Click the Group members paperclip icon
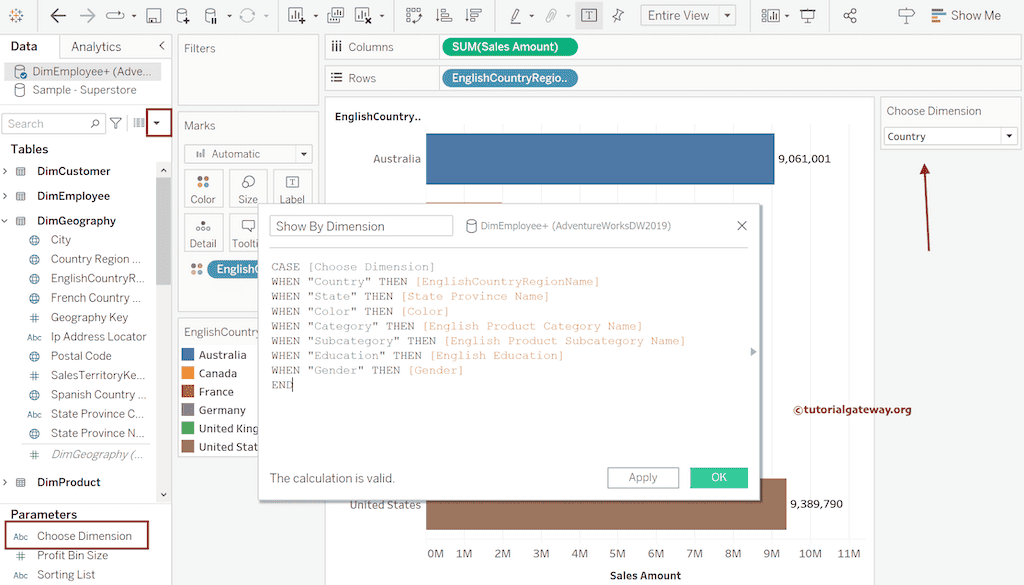 [x=551, y=16]
